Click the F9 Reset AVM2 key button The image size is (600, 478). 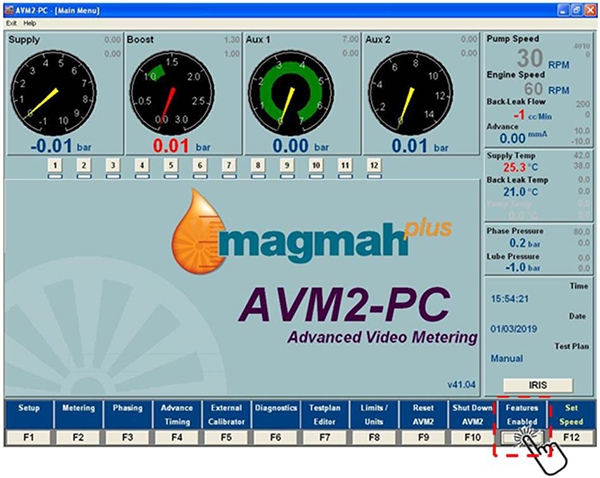point(424,437)
